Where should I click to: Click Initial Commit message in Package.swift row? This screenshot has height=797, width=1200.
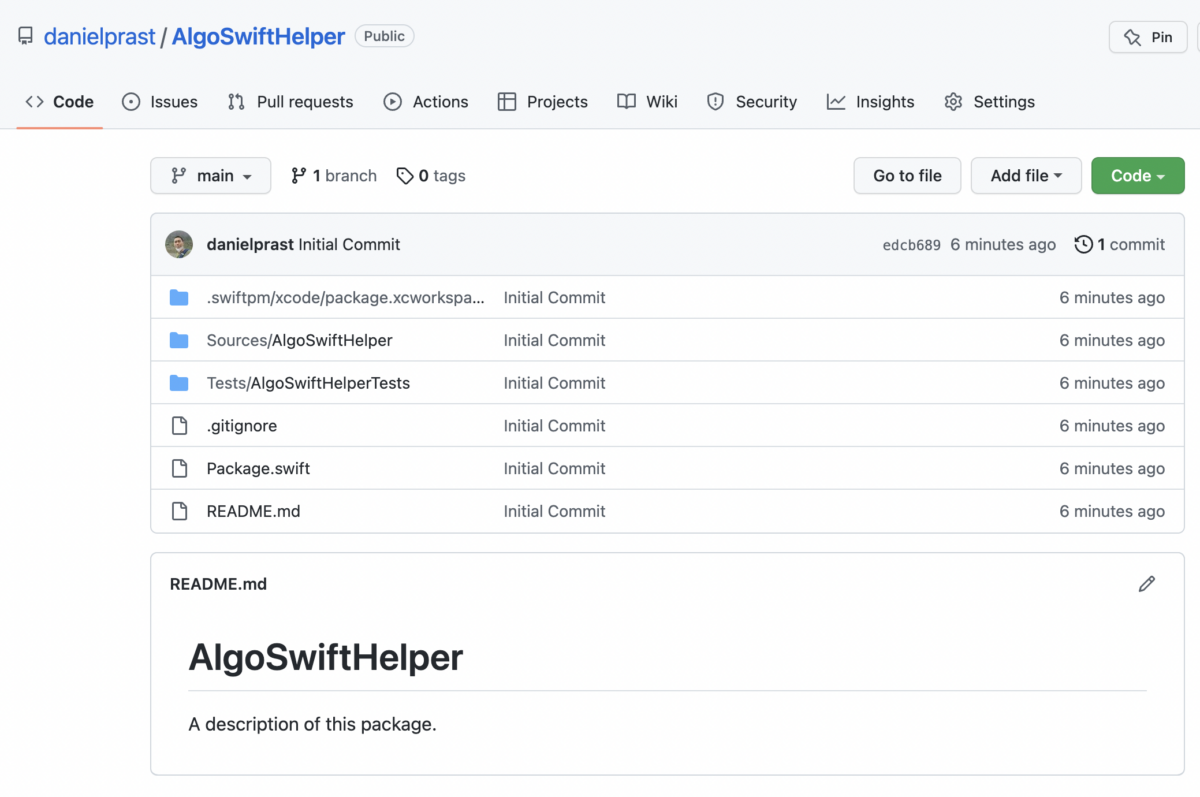point(554,468)
